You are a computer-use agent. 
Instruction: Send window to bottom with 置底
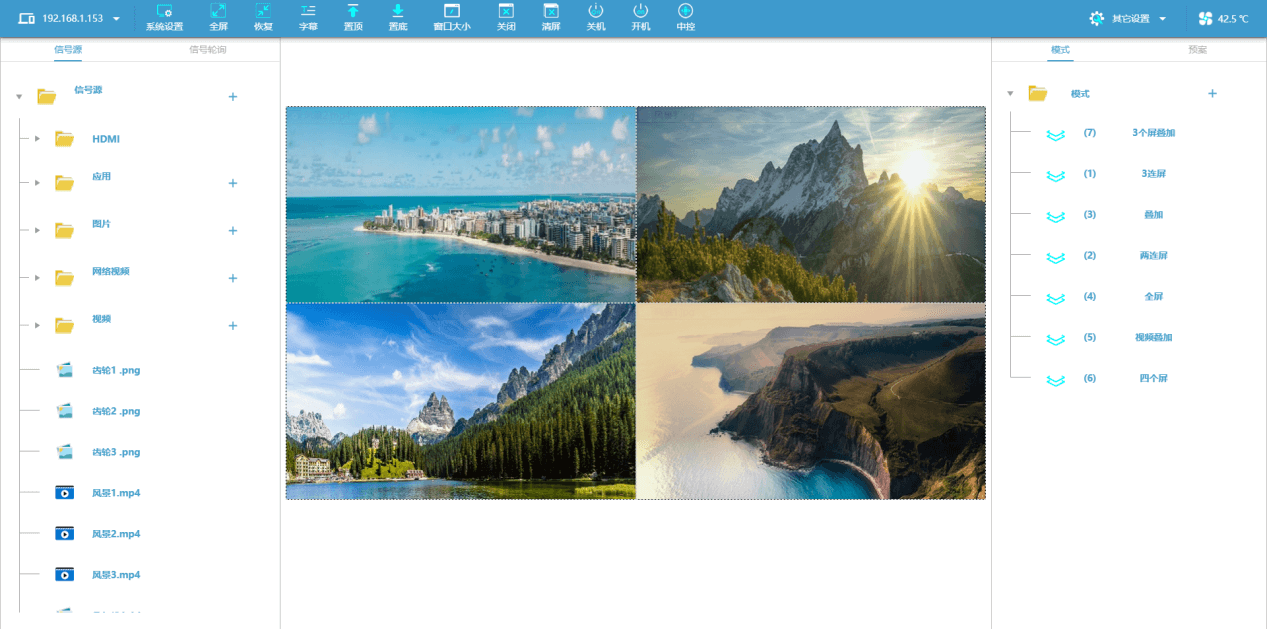tap(397, 17)
